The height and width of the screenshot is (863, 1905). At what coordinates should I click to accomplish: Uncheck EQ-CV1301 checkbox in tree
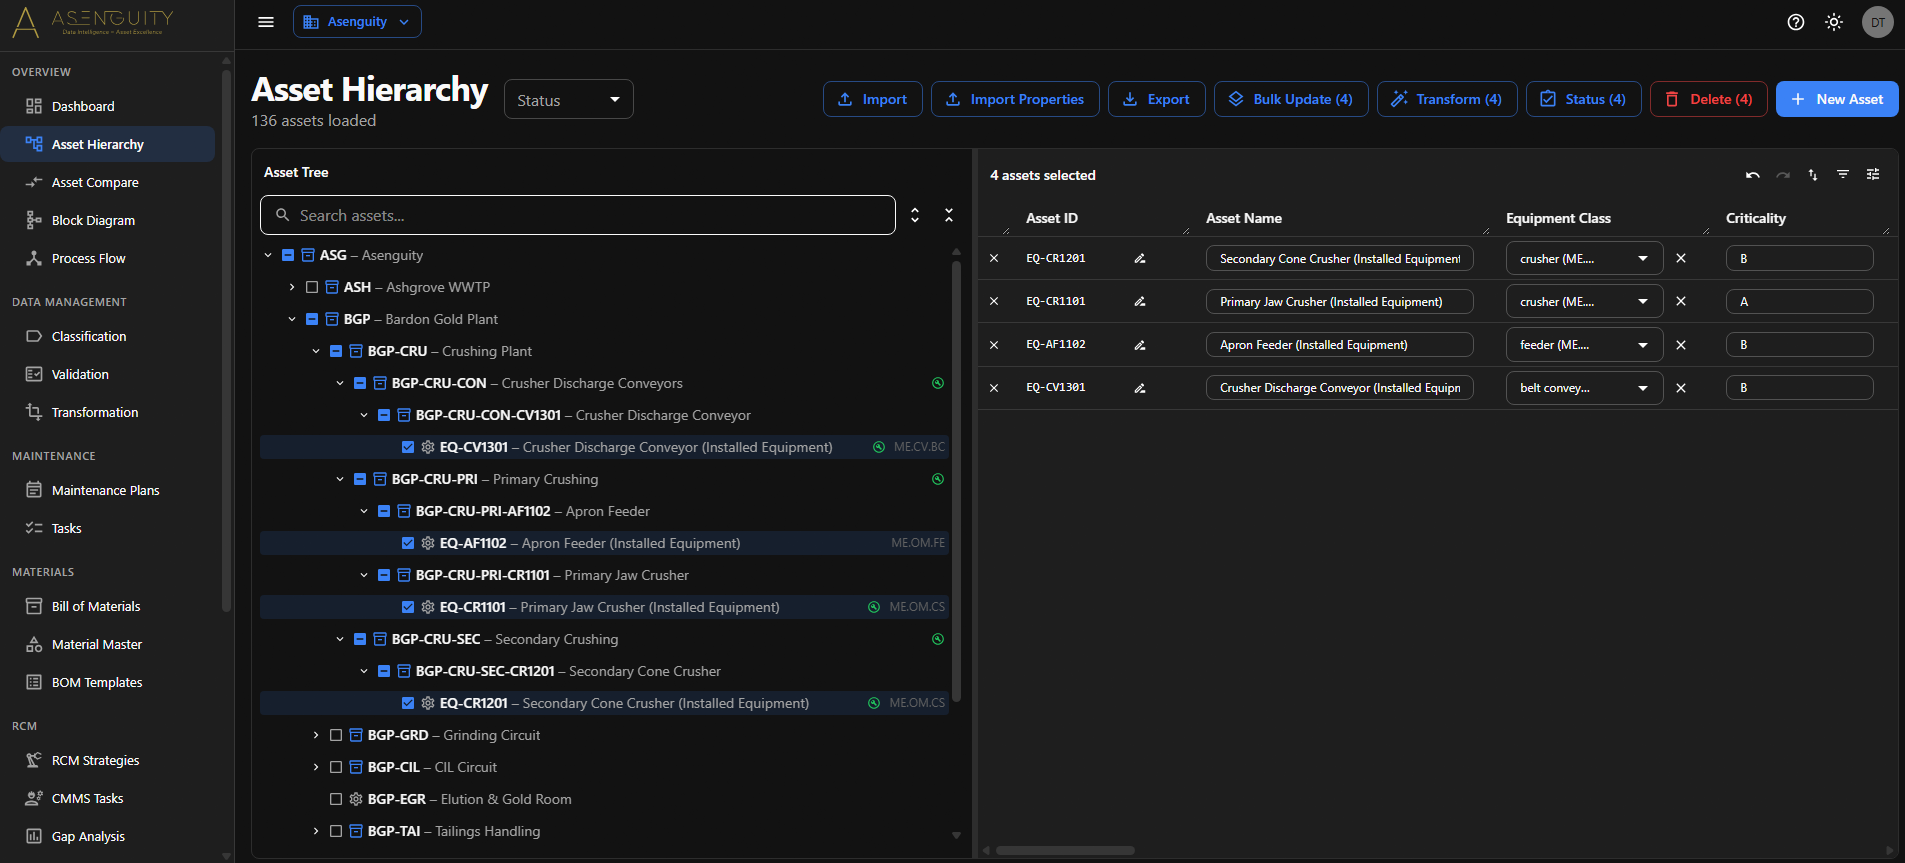408,447
